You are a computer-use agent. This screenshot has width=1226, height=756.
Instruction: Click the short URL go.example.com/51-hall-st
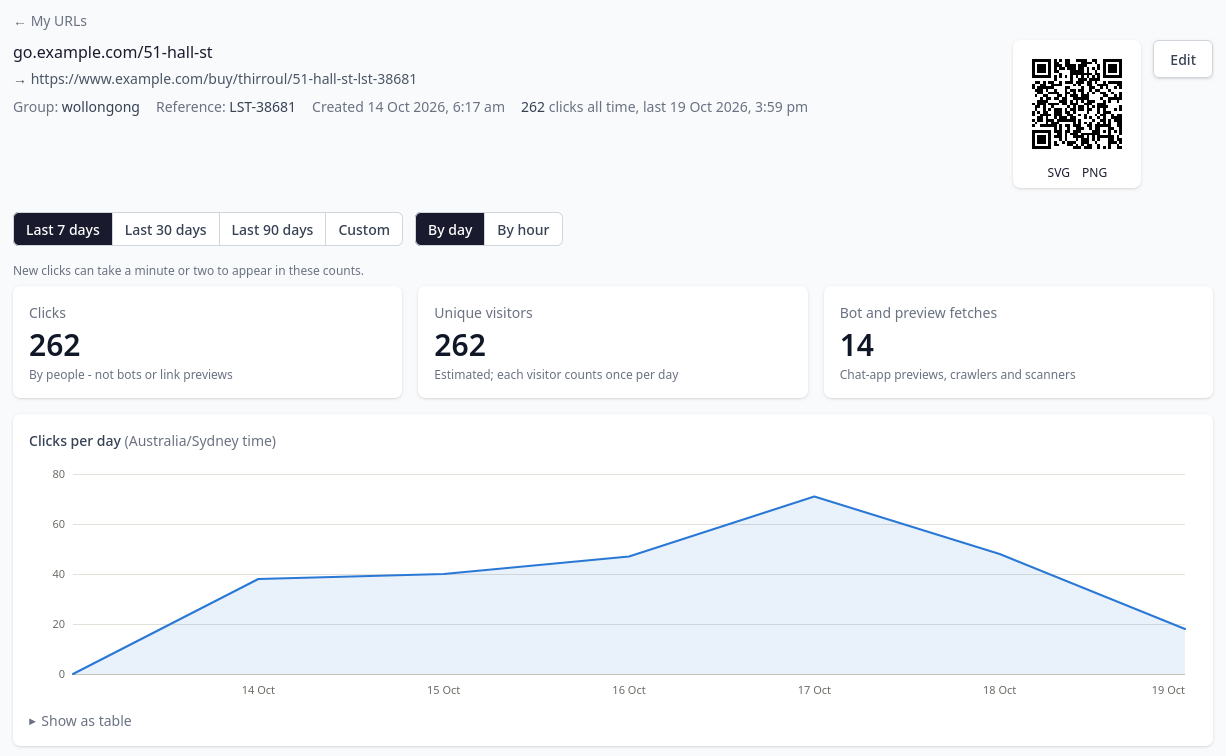pyautogui.click(x=113, y=52)
